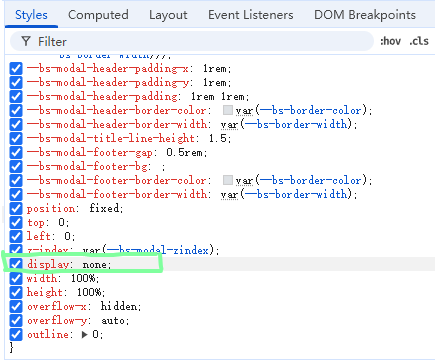This screenshot has height=360, width=435.
Task: Edit the header-padding value '1rem 1rem'
Action: click(217, 97)
